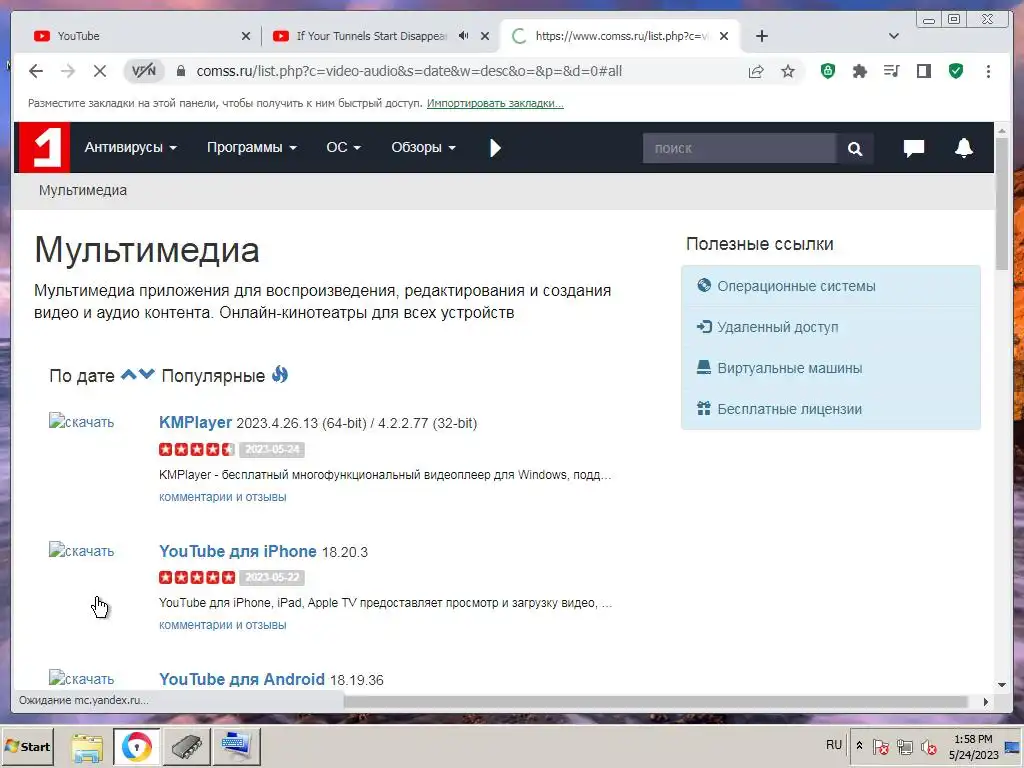This screenshot has width=1024, height=768.
Task: Click the horizontal scrollbar right arrow
Action: 985,701
